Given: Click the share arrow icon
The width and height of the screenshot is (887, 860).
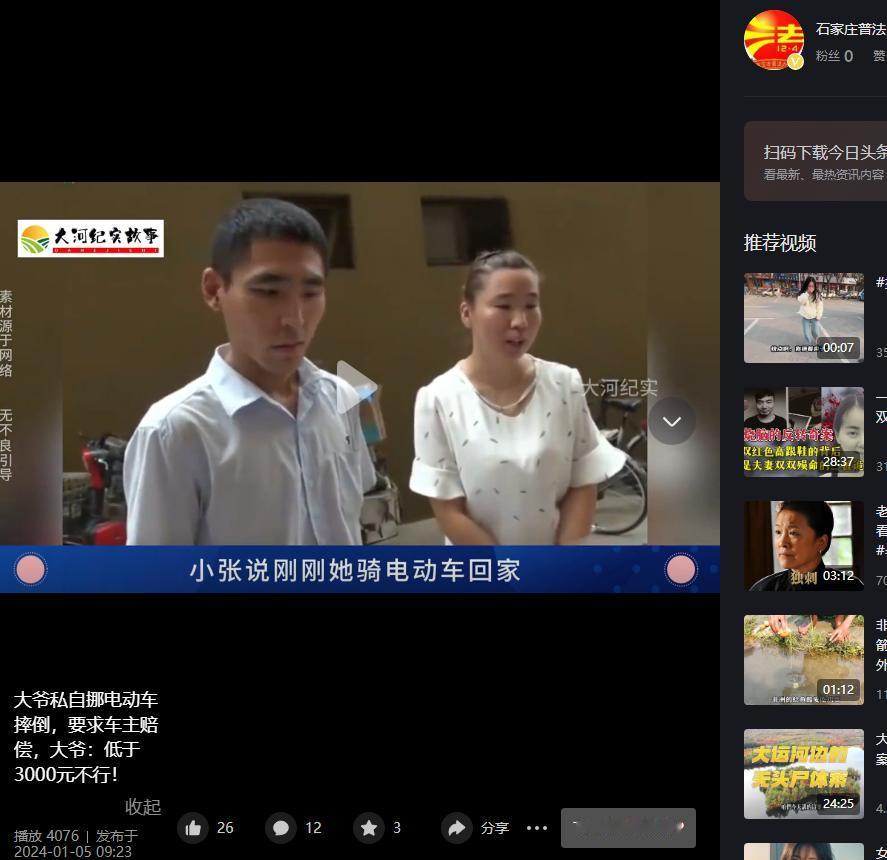Looking at the screenshot, I should coord(457,828).
